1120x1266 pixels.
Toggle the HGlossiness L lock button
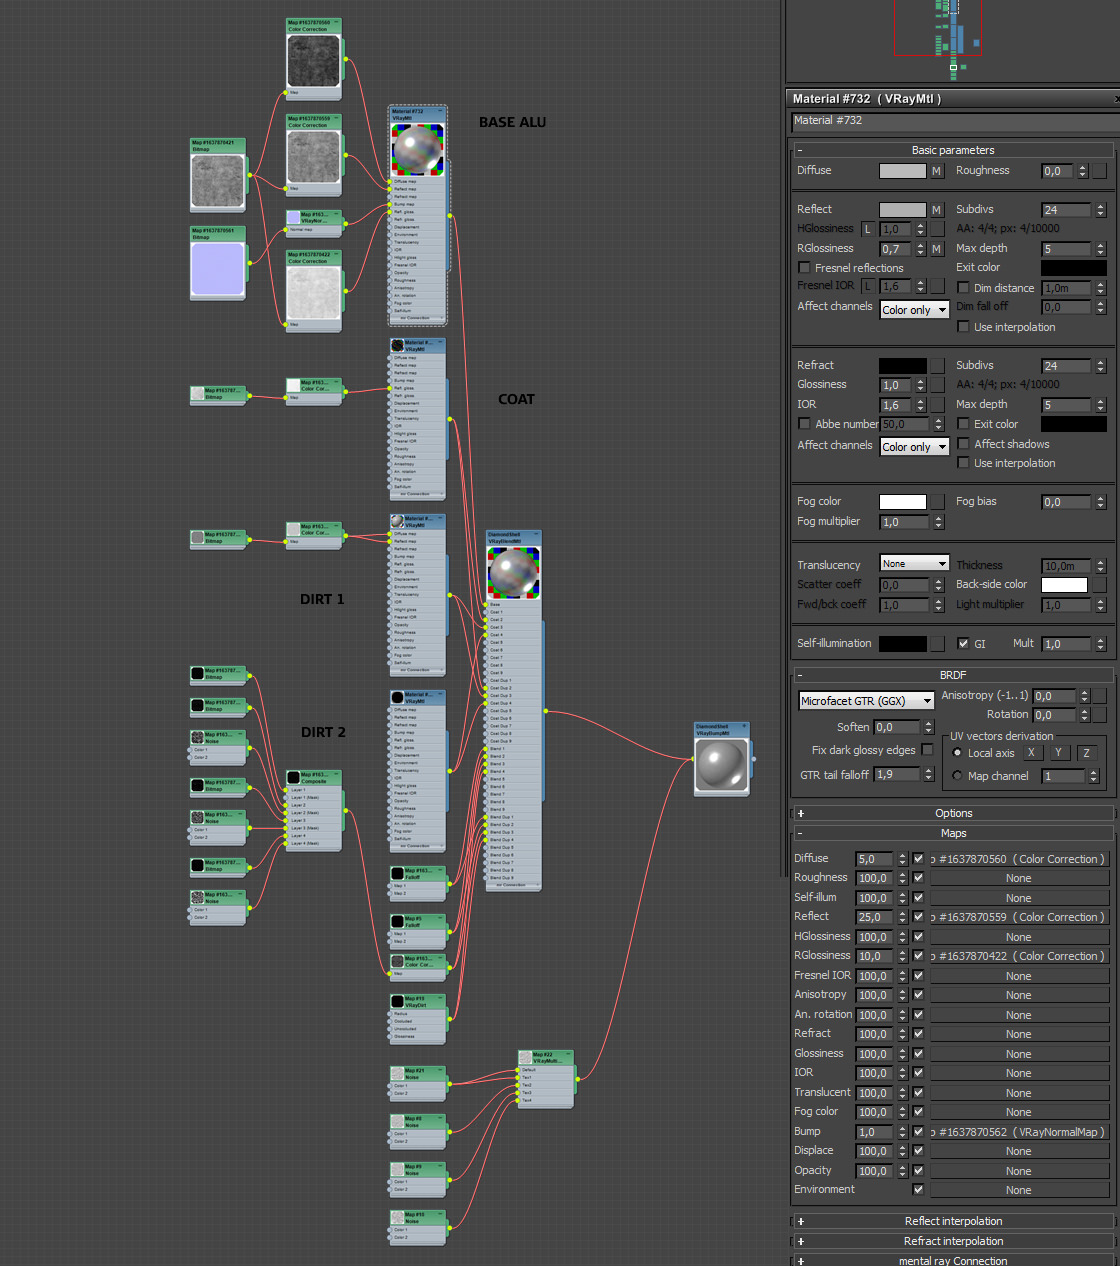(x=868, y=229)
